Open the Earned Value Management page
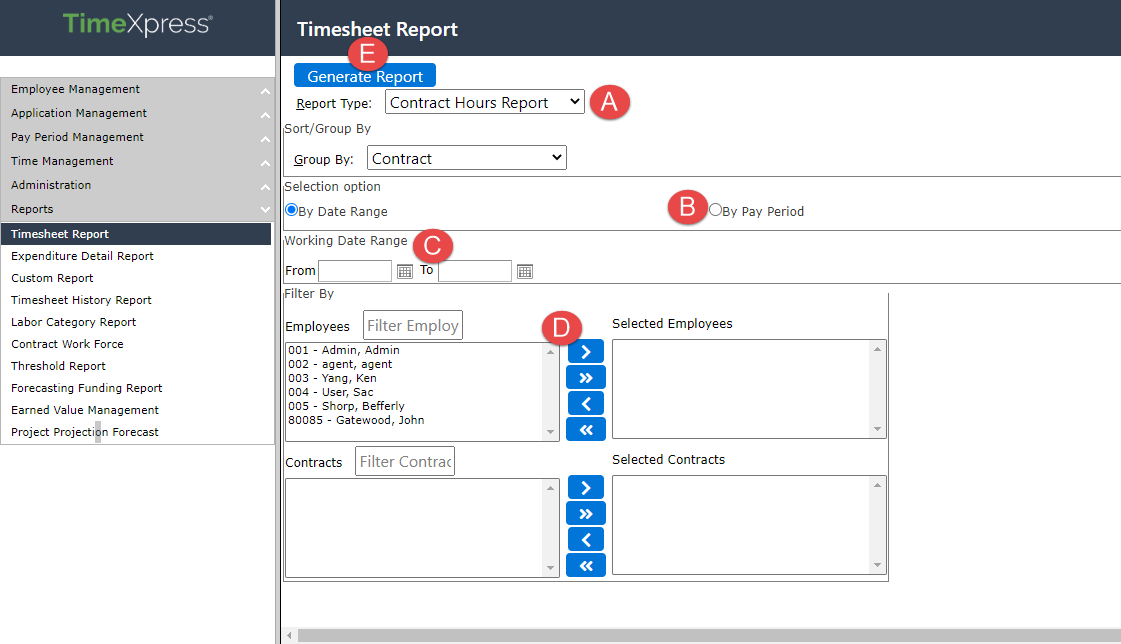 point(84,410)
